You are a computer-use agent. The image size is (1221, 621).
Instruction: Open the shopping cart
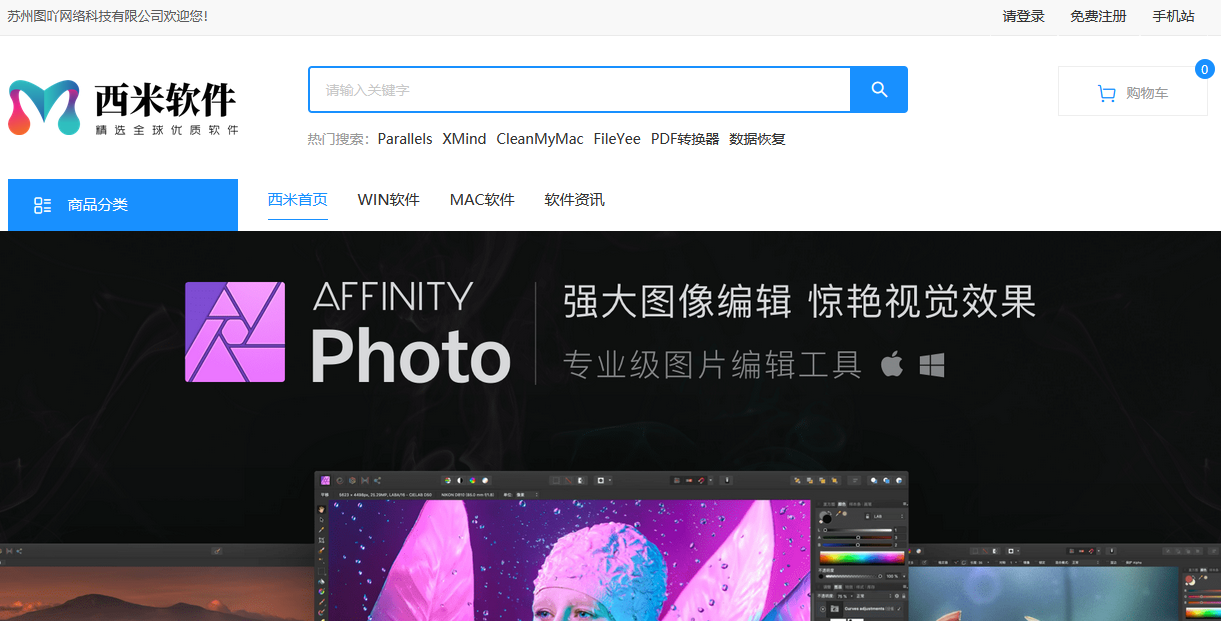[x=1133, y=90]
